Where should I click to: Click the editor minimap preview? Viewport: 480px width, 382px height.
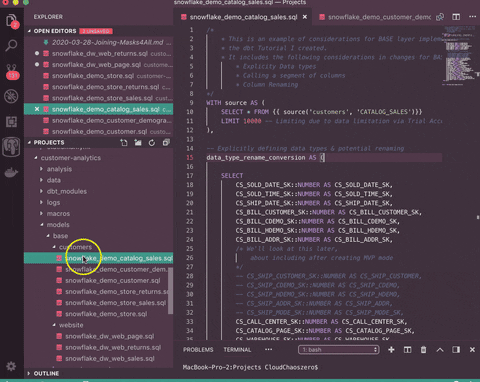tap(460, 55)
